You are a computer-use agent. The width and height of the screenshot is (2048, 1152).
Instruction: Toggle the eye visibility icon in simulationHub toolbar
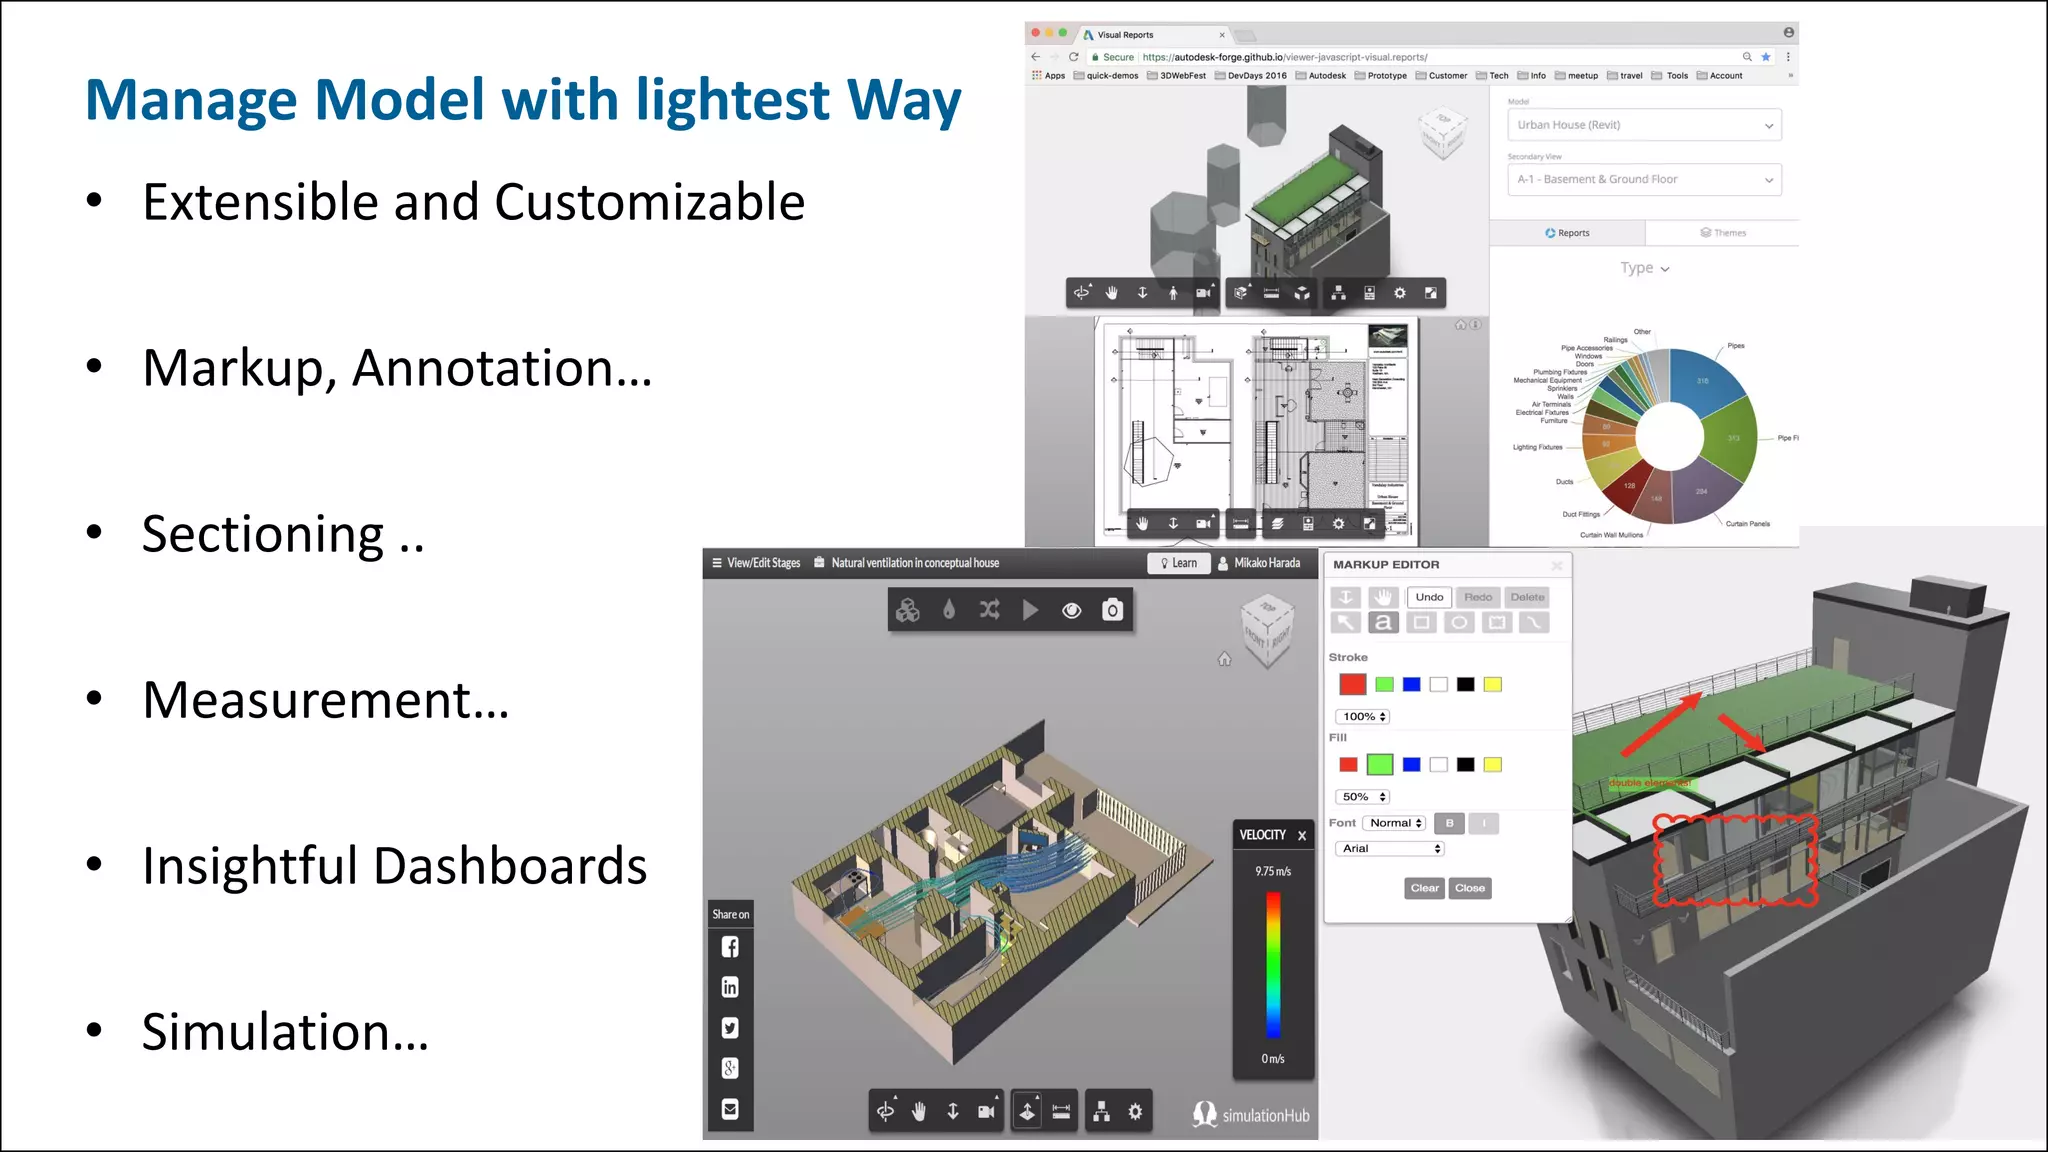tap(1071, 610)
